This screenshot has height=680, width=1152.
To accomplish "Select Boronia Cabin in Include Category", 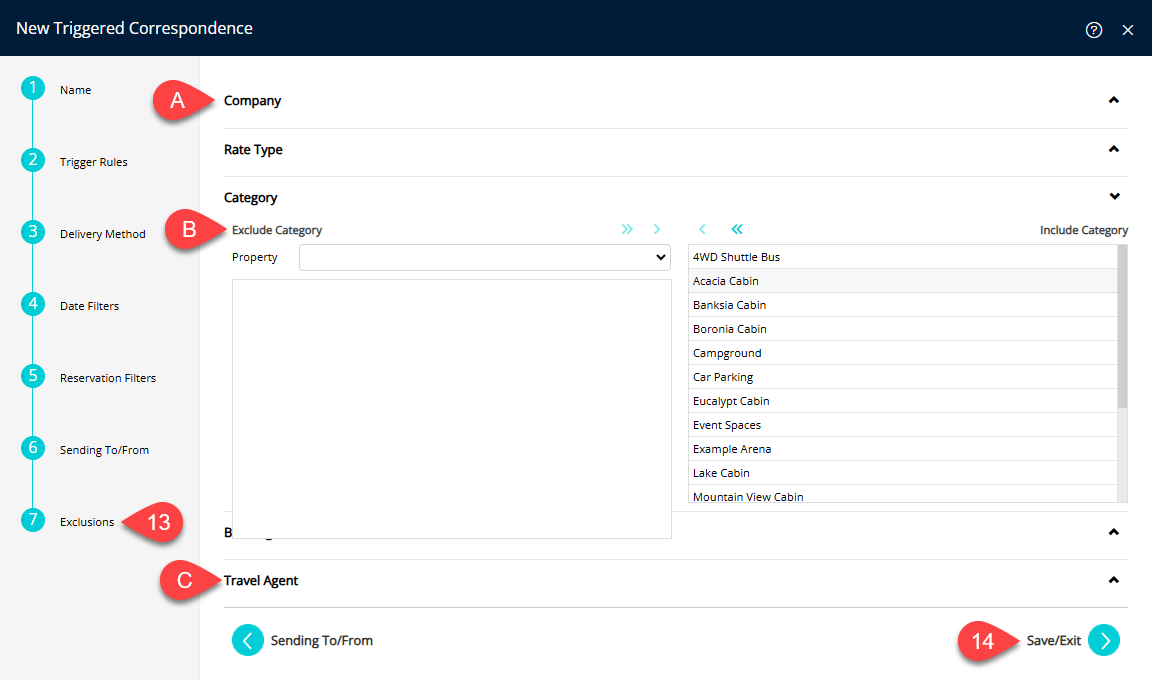I will click(x=902, y=329).
